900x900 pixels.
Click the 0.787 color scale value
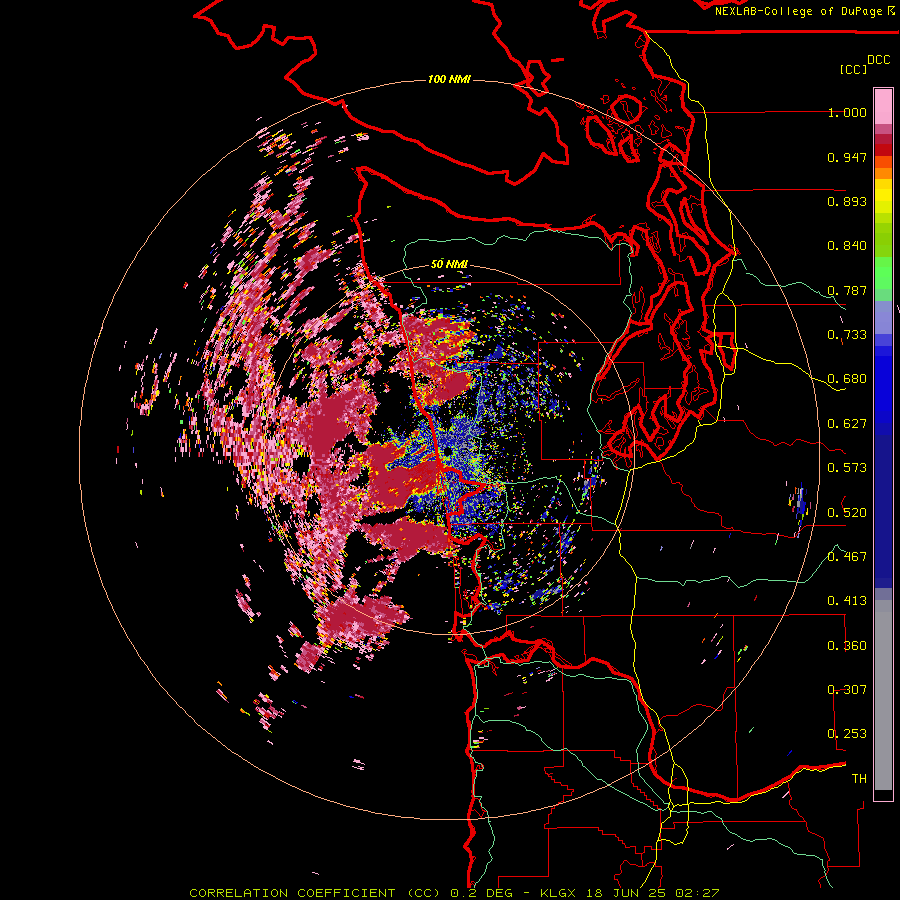tap(847, 290)
